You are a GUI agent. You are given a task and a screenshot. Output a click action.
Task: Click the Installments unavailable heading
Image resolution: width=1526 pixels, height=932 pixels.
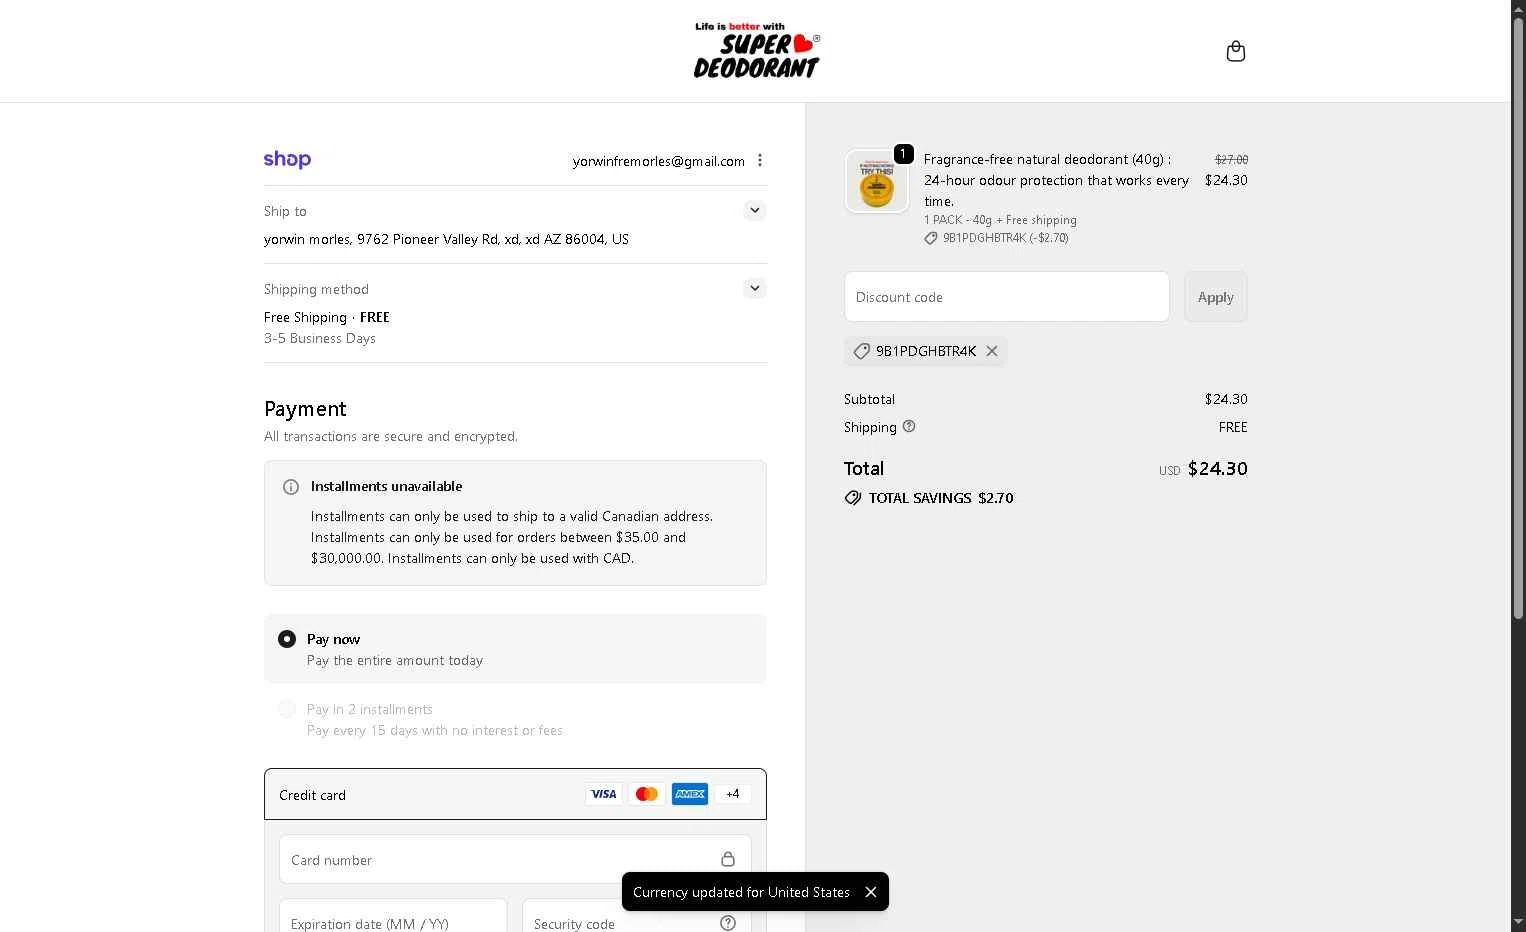coord(386,486)
